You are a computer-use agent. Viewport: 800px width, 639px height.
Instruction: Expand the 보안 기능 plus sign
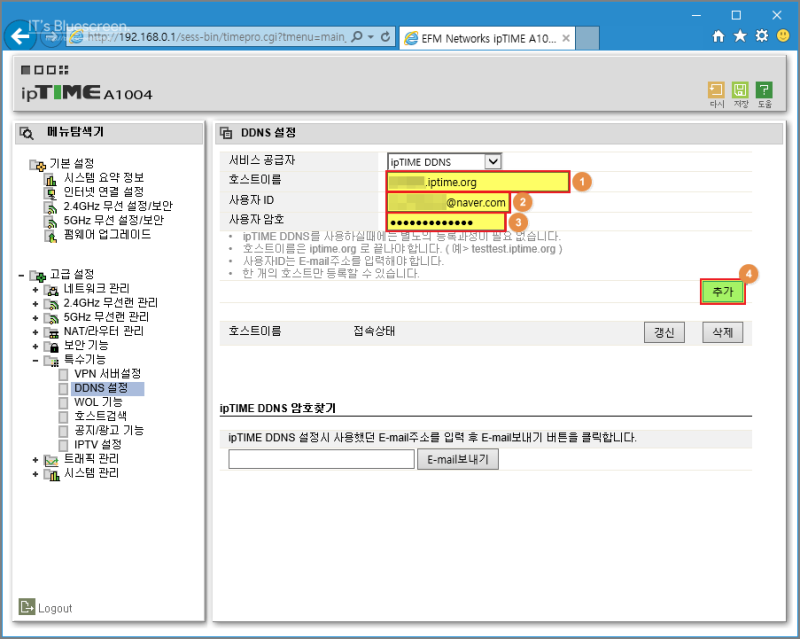pyautogui.click(x=35, y=347)
